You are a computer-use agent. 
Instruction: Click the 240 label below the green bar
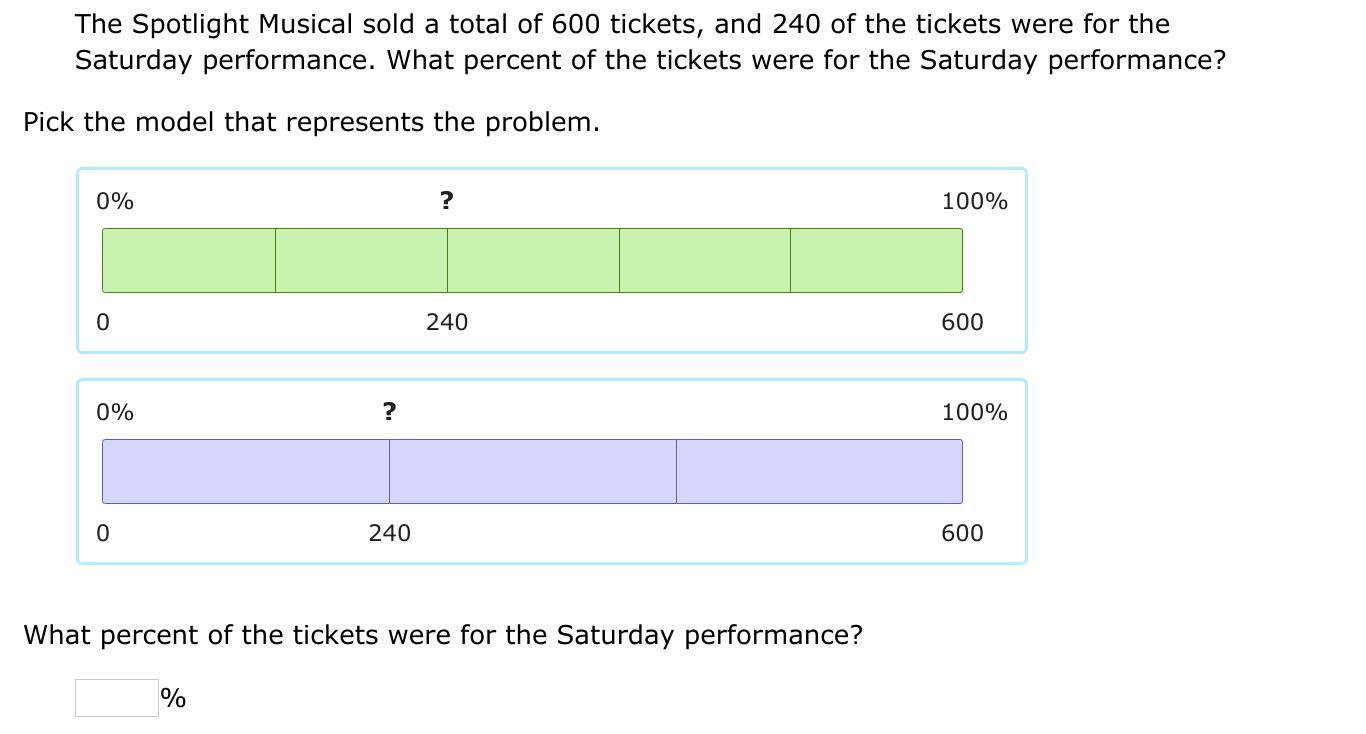(x=446, y=322)
